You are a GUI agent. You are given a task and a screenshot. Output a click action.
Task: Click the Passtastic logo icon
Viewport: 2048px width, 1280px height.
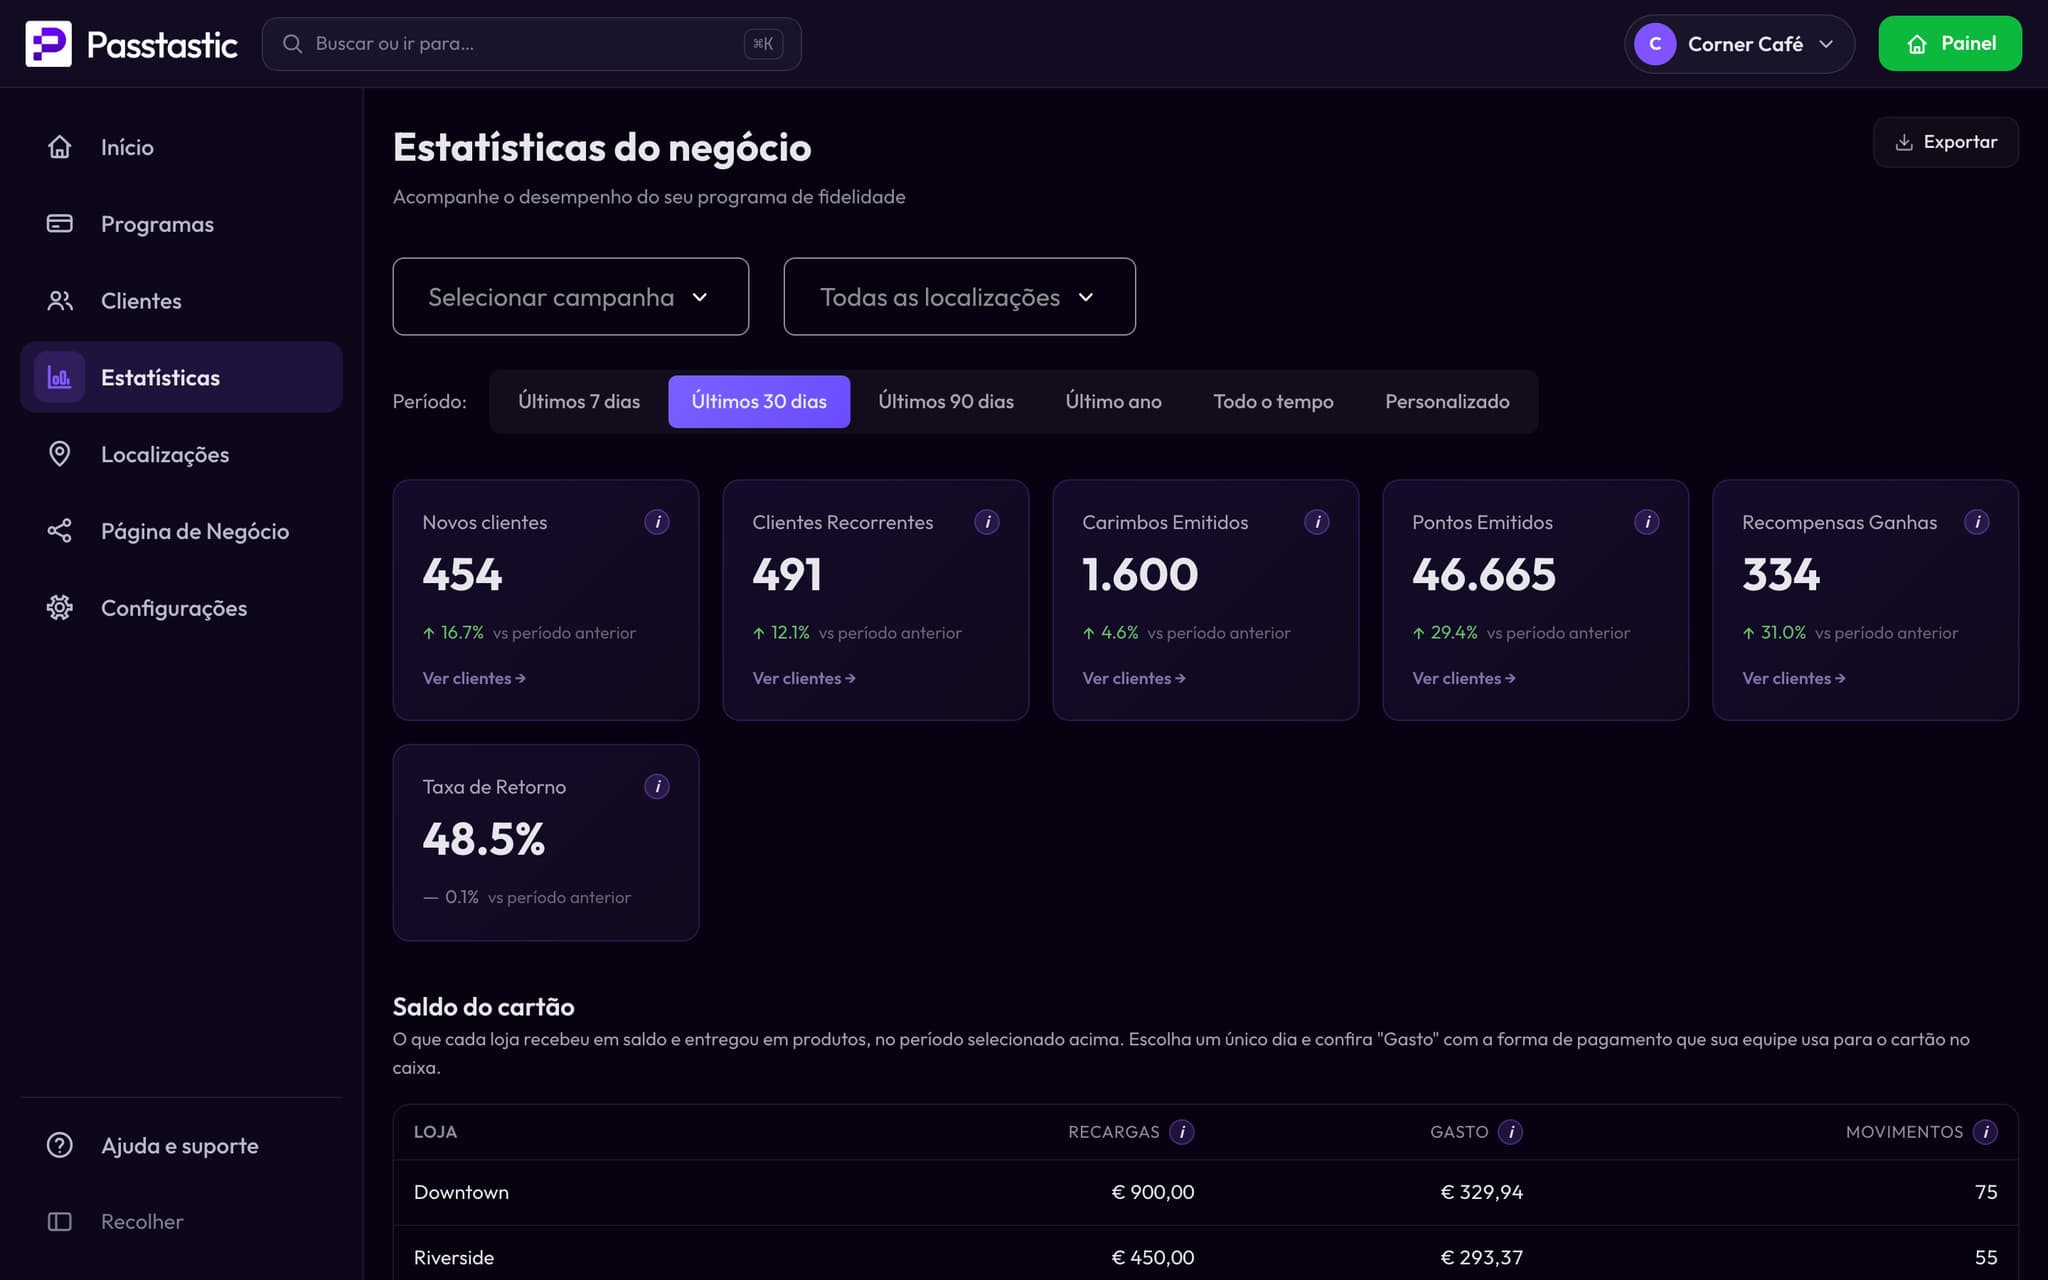[48, 44]
